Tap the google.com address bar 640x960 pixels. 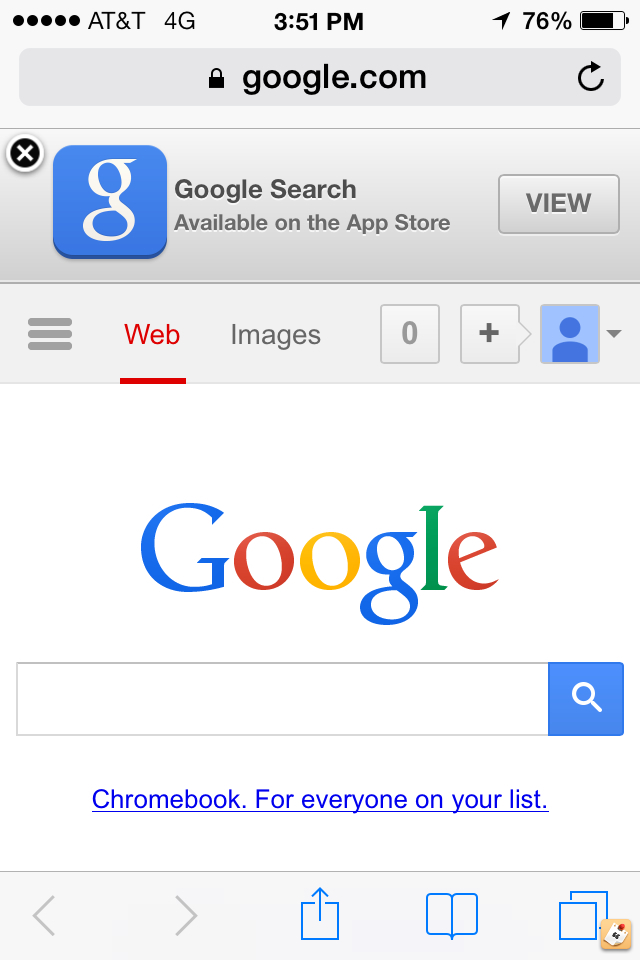[x=320, y=77]
